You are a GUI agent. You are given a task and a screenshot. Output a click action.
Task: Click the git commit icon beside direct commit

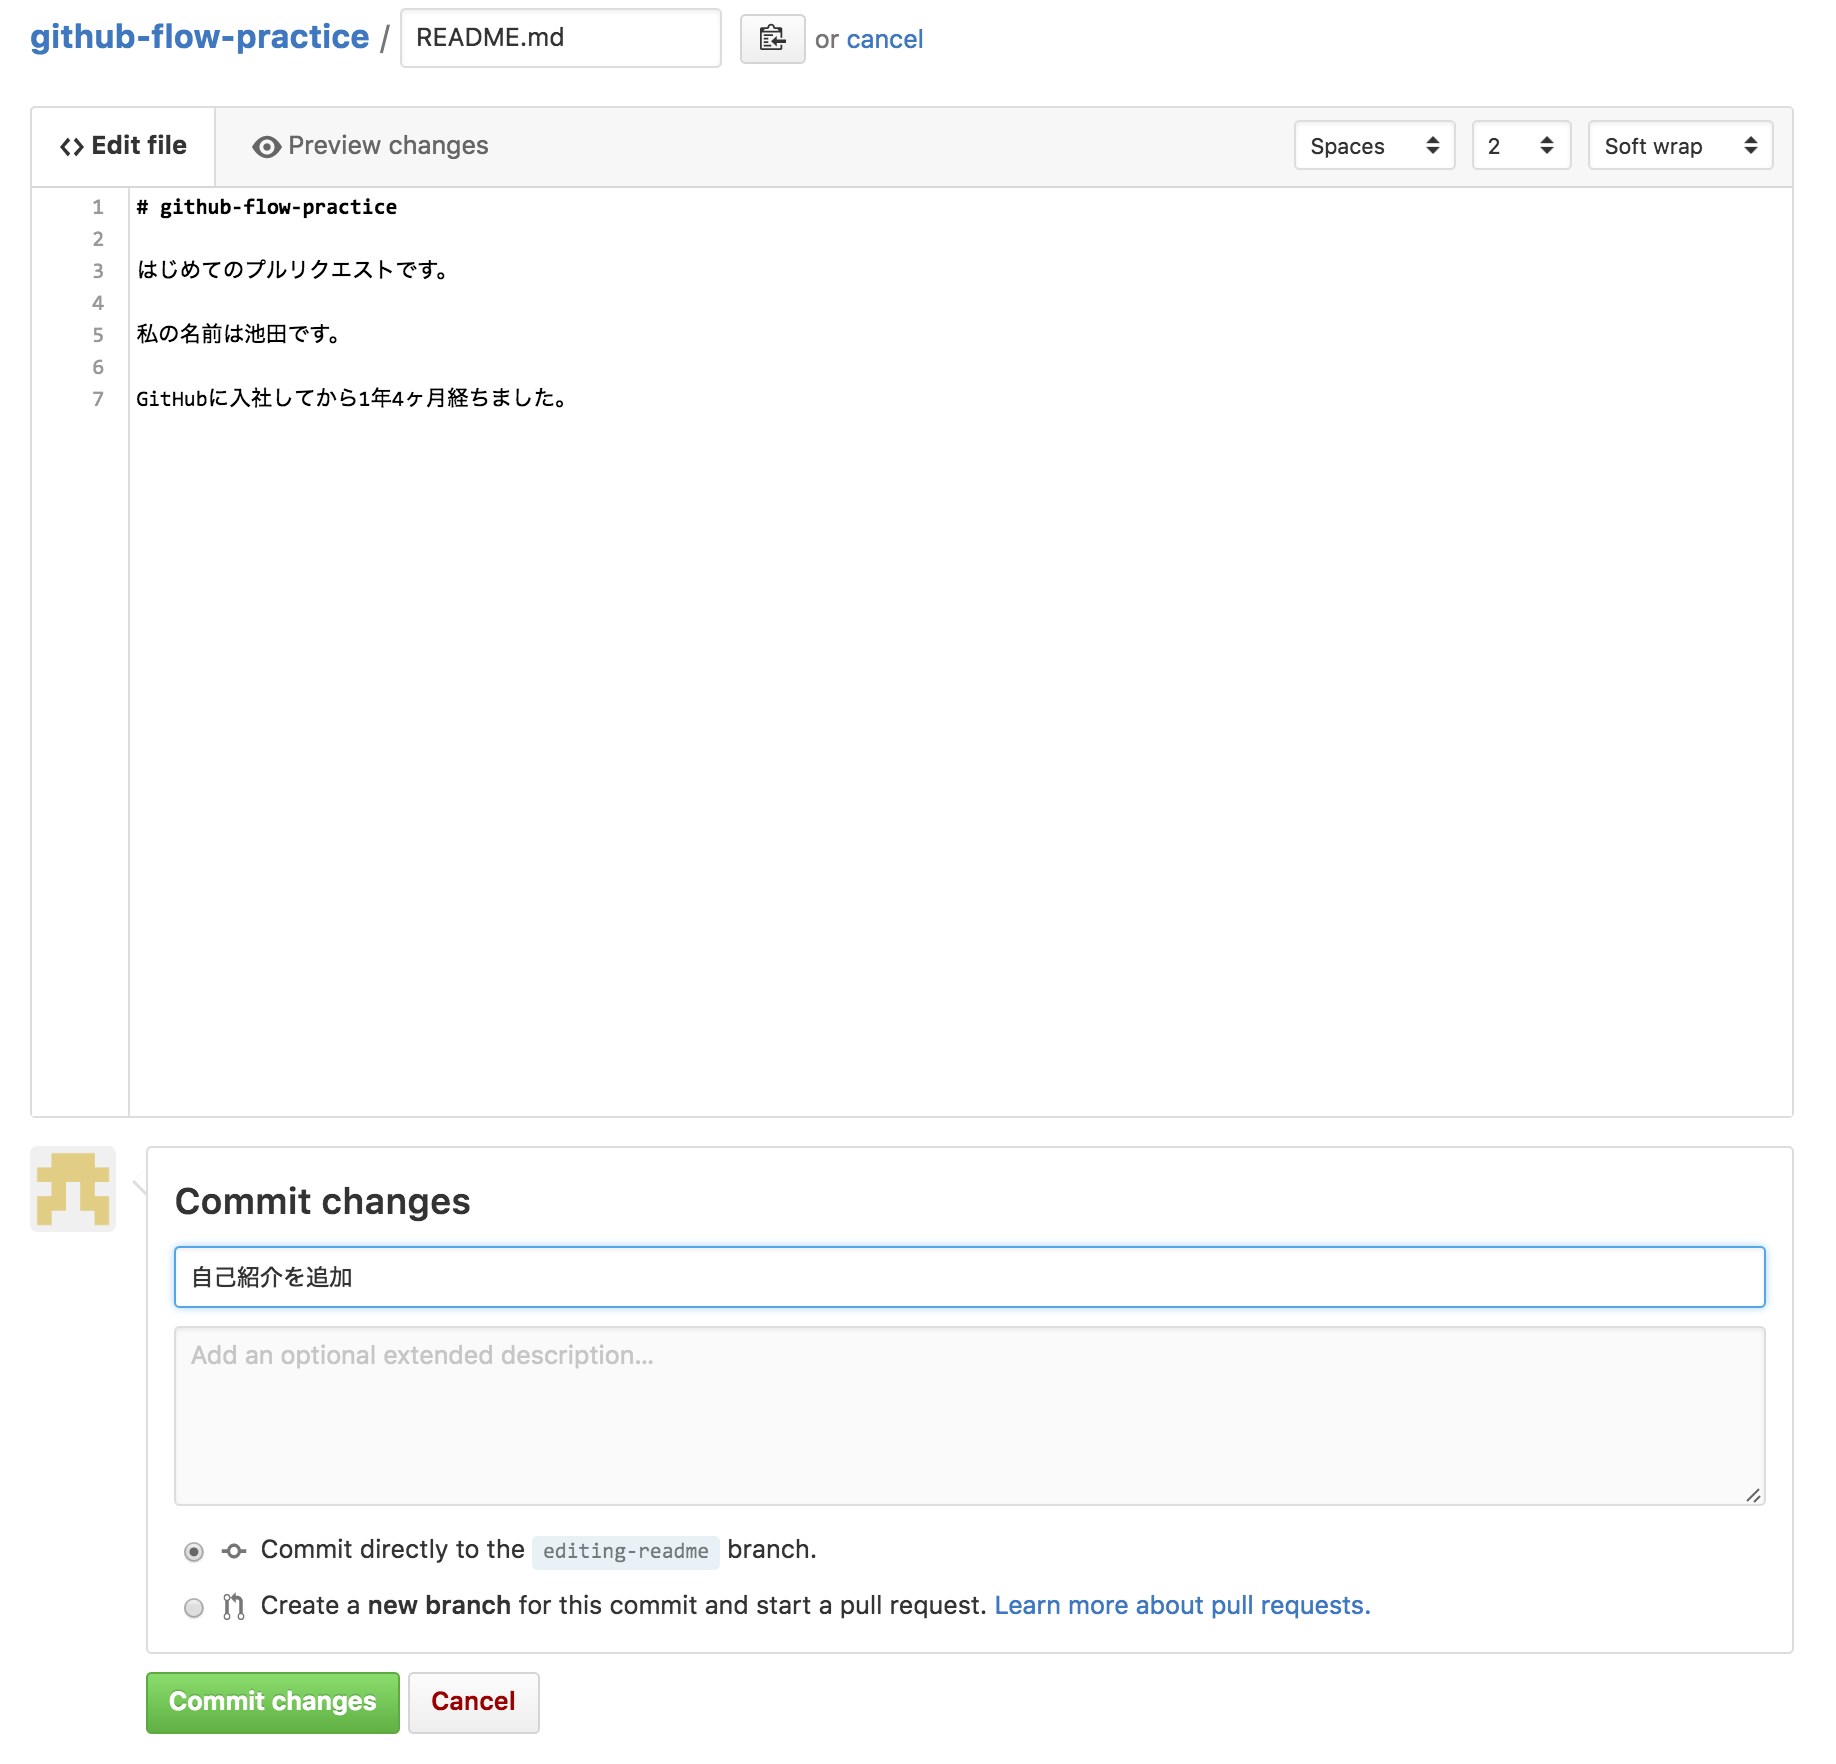[x=234, y=1551]
